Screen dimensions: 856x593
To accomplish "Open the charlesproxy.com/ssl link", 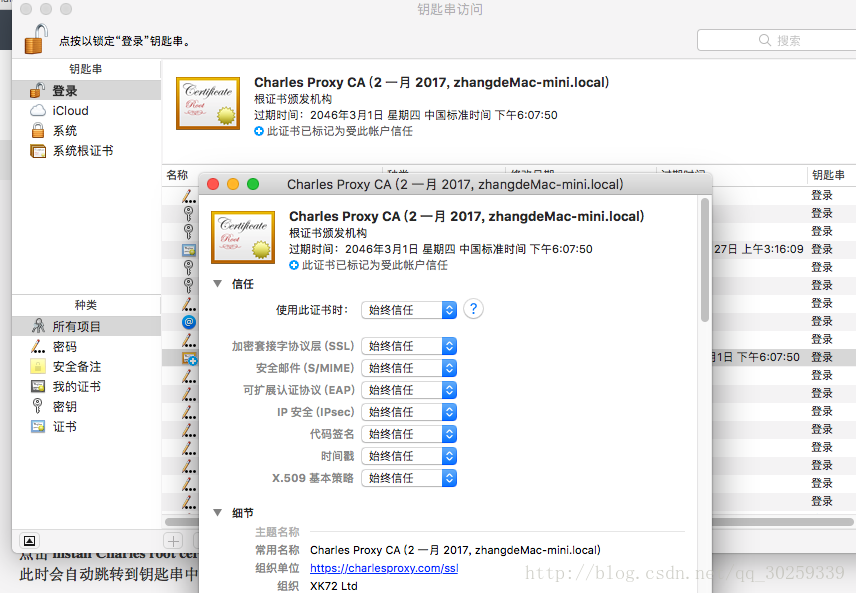I will [x=384, y=568].
